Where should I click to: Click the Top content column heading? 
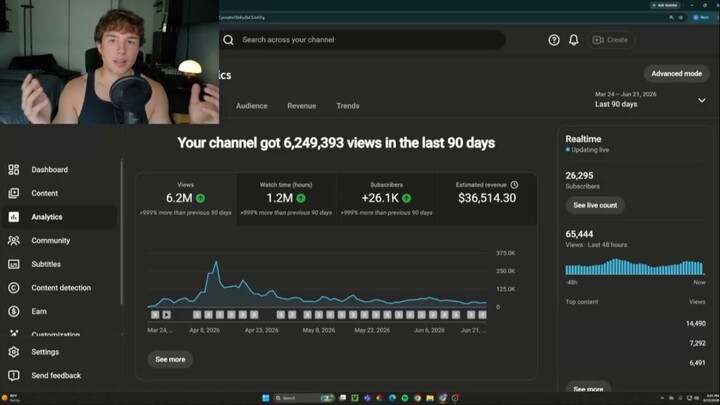tap(582, 302)
